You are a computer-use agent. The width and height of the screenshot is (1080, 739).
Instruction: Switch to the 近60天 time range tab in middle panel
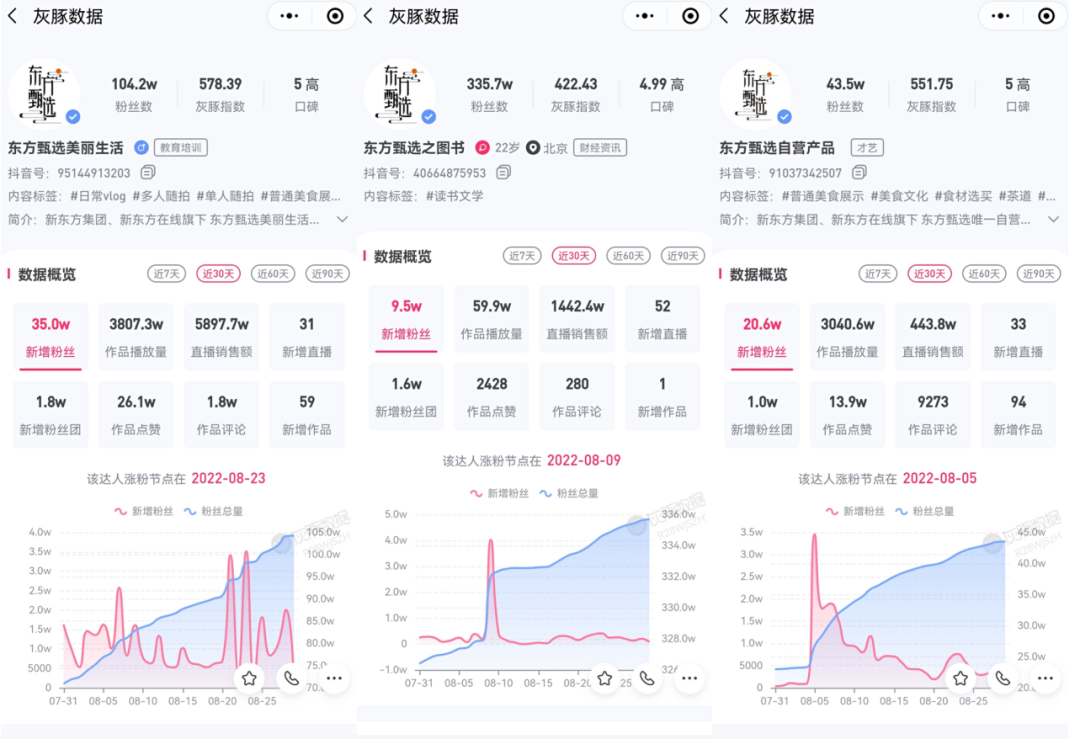(628, 255)
